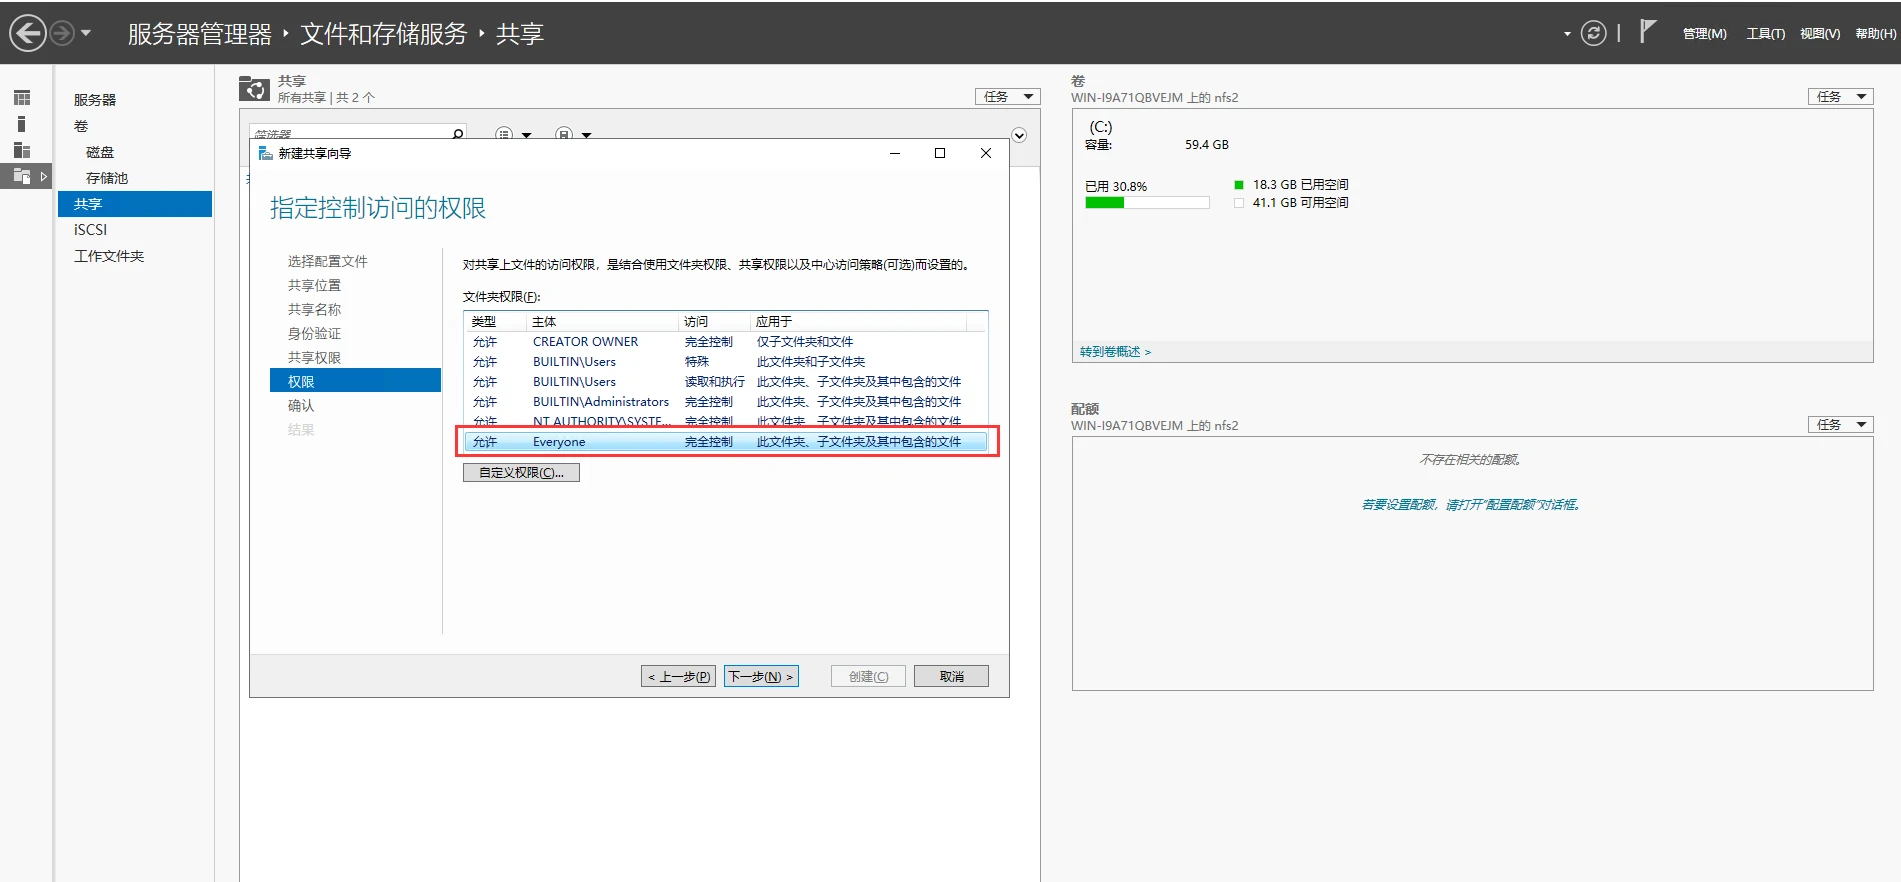
Task: Click the 下一步(N) button
Action: [761, 677]
